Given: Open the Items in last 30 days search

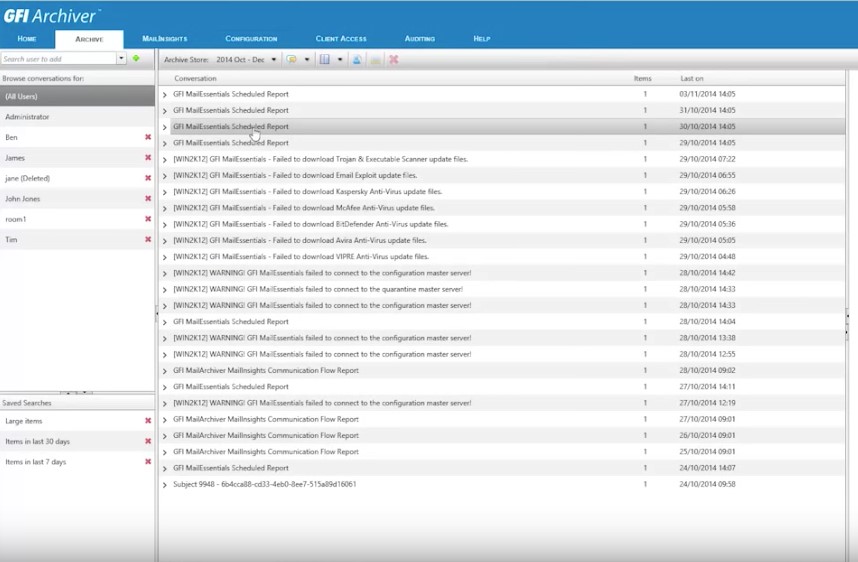Looking at the screenshot, I should pyautogui.click(x=77, y=441).
